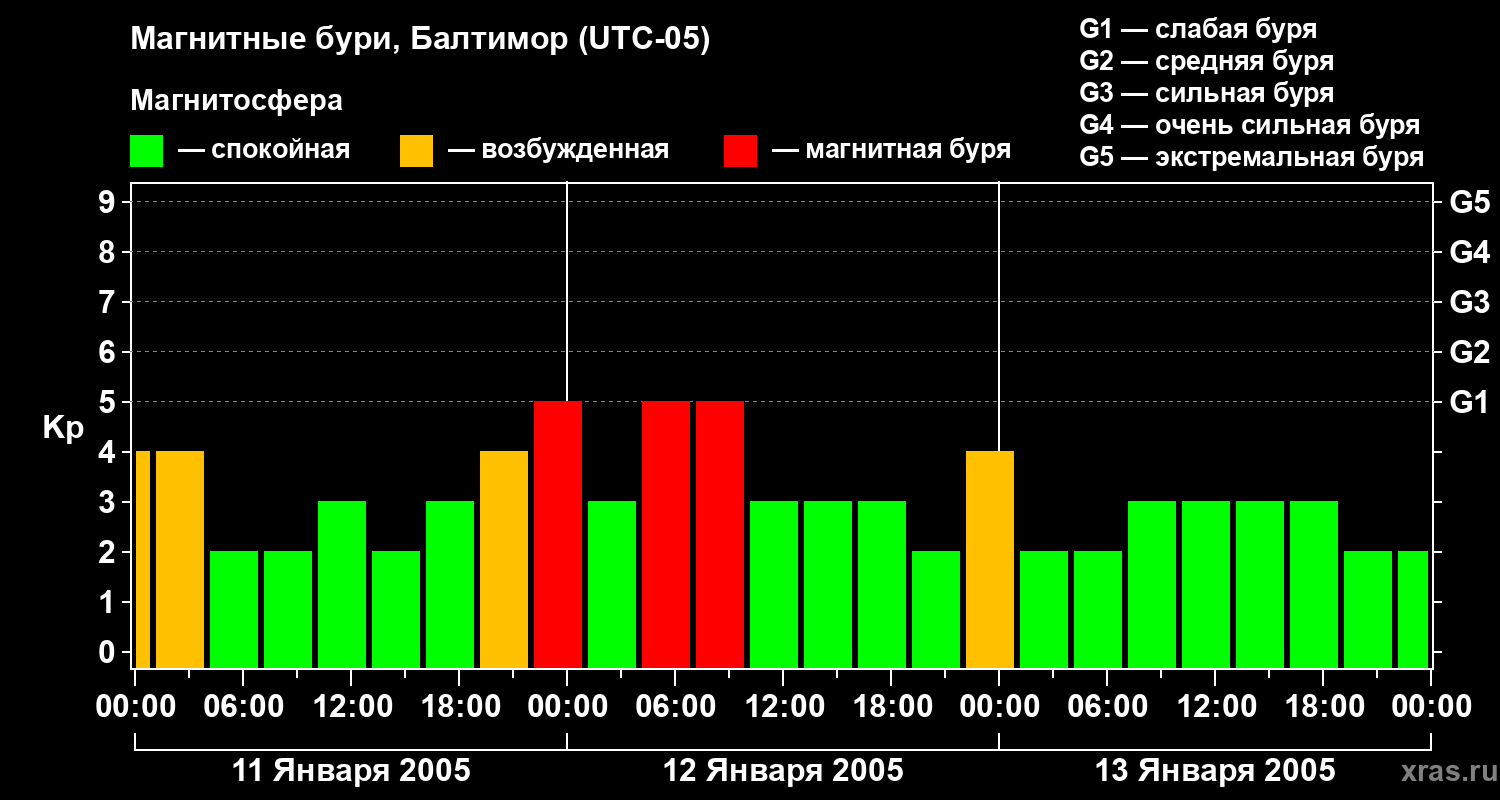Click the yellow bar ending at midnight 12–13 January
Viewport: 1500px width, 800px height.
990,559
